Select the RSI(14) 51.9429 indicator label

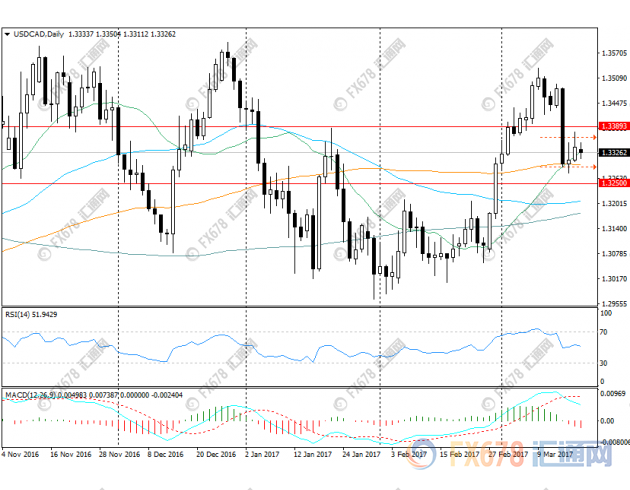click(31, 314)
